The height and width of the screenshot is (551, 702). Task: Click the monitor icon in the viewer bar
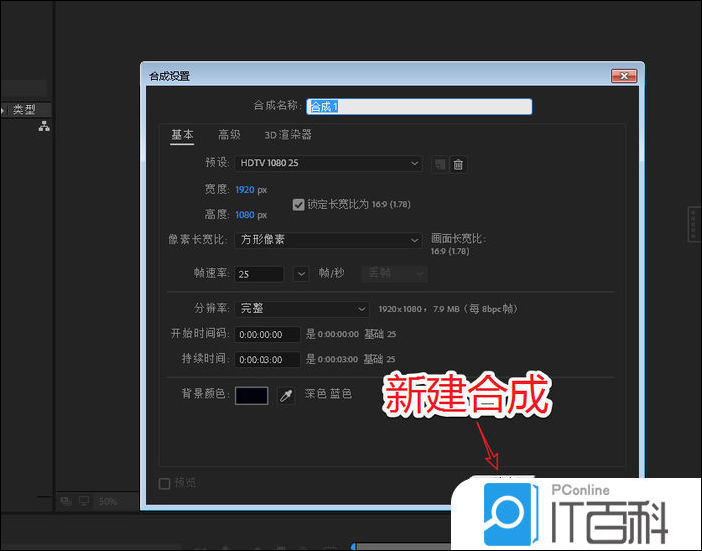coord(84,501)
